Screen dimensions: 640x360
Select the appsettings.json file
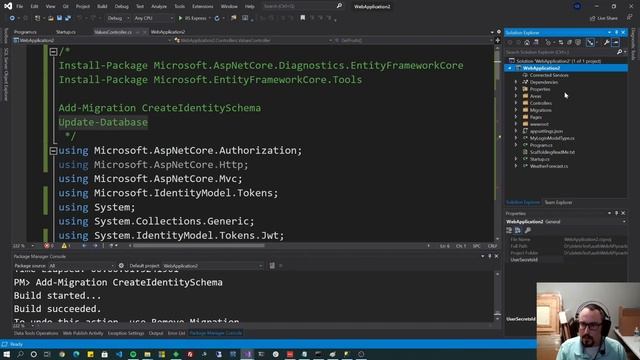pyautogui.click(x=546, y=131)
